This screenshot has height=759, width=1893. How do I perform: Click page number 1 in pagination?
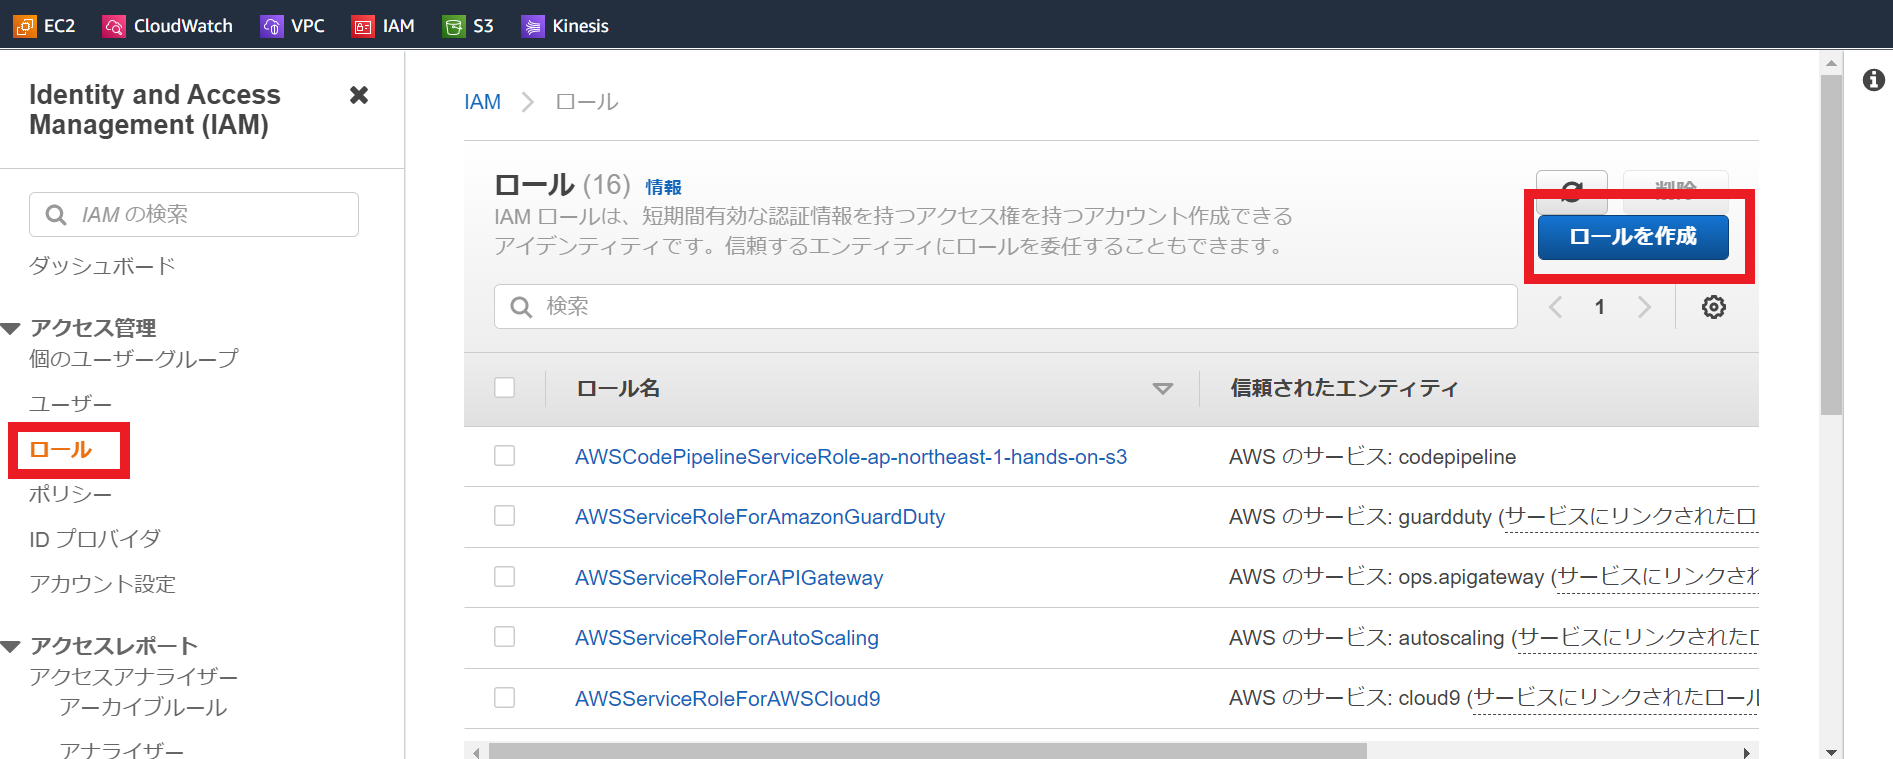pyautogui.click(x=1600, y=307)
